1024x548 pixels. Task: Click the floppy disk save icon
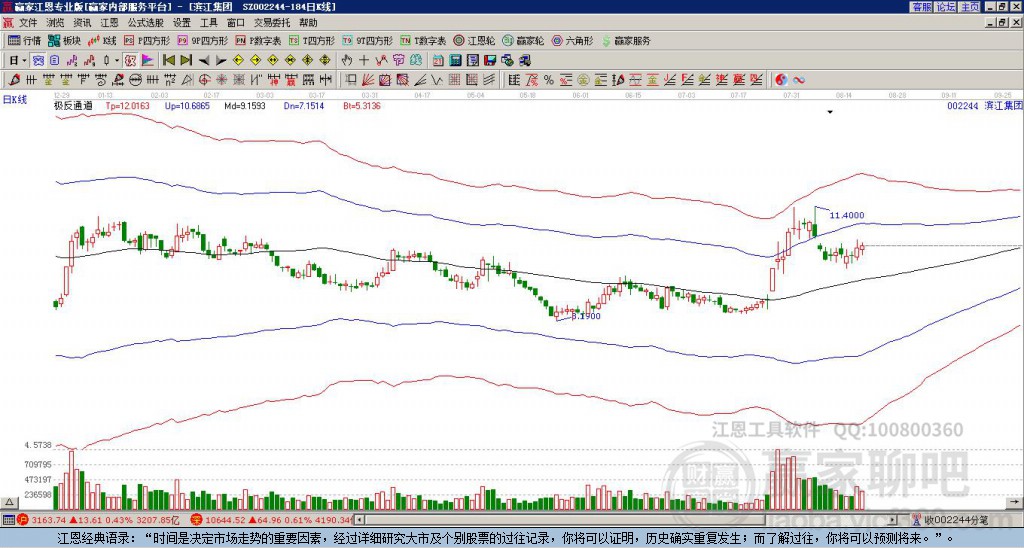(490, 61)
